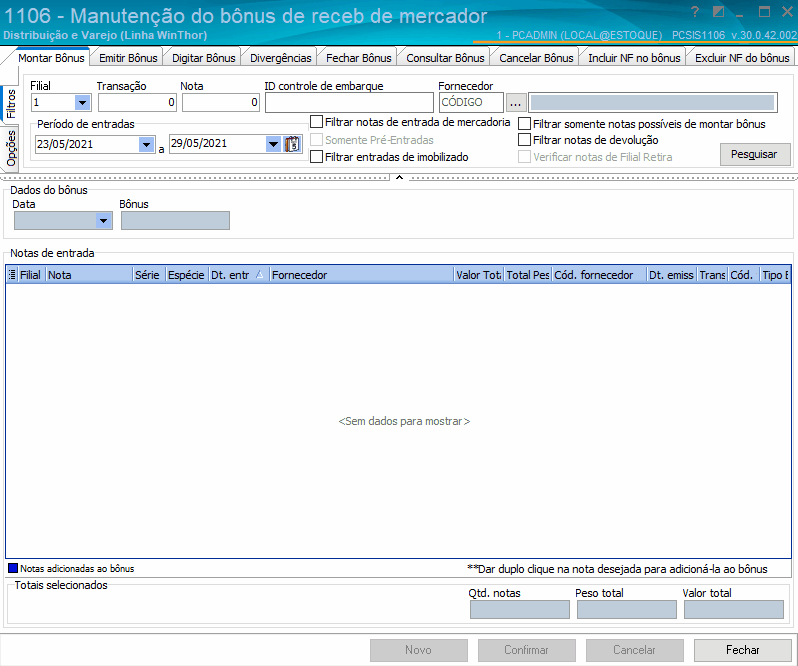The image size is (798, 666).
Task: Click the Nota column header
Action: [90, 275]
